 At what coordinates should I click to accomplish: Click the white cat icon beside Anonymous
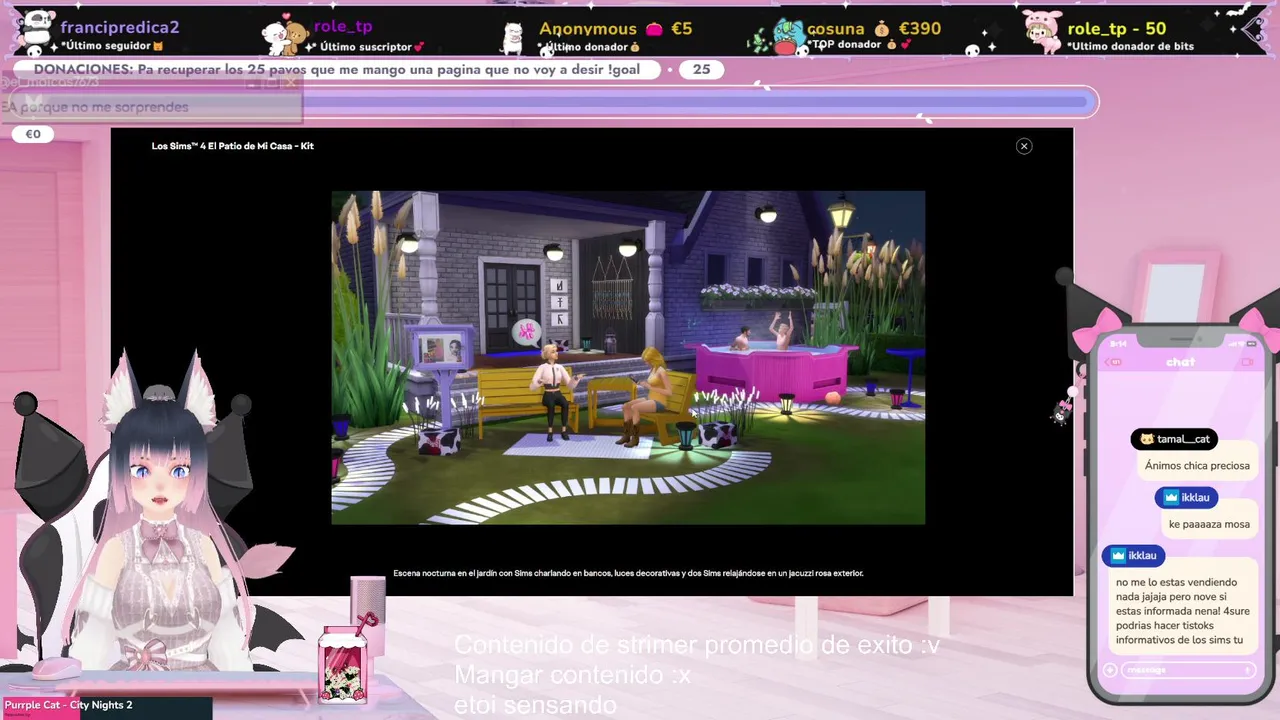(x=512, y=38)
